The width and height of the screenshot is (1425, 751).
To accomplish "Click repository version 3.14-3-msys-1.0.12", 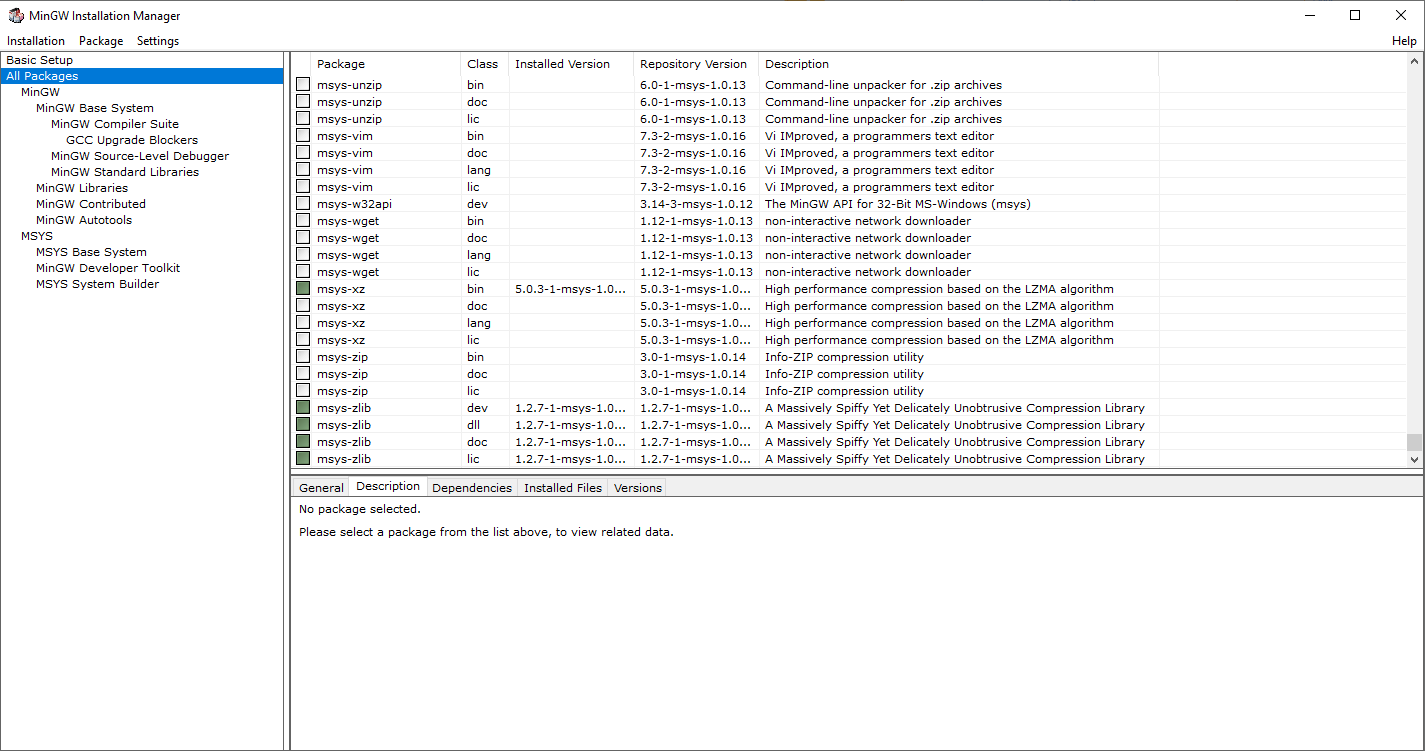I will tap(696, 204).
